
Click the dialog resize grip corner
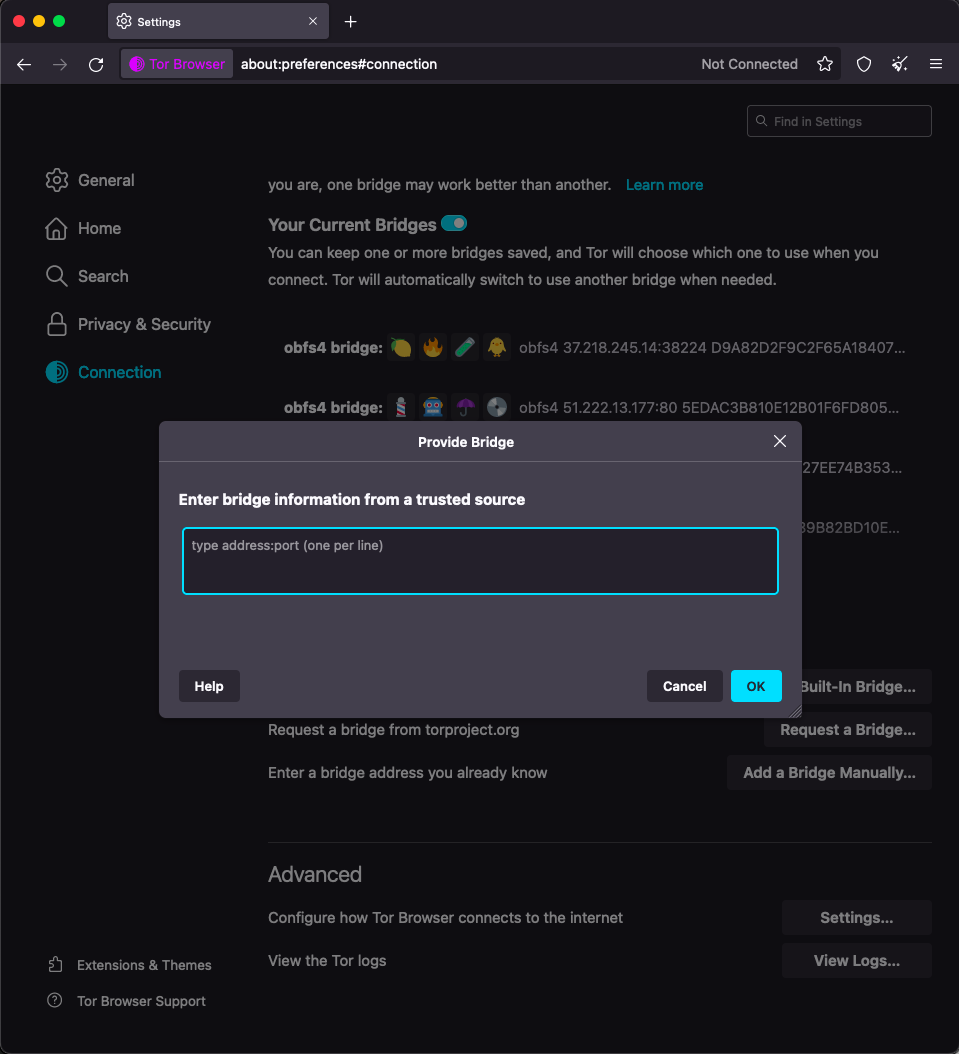tap(795, 712)
